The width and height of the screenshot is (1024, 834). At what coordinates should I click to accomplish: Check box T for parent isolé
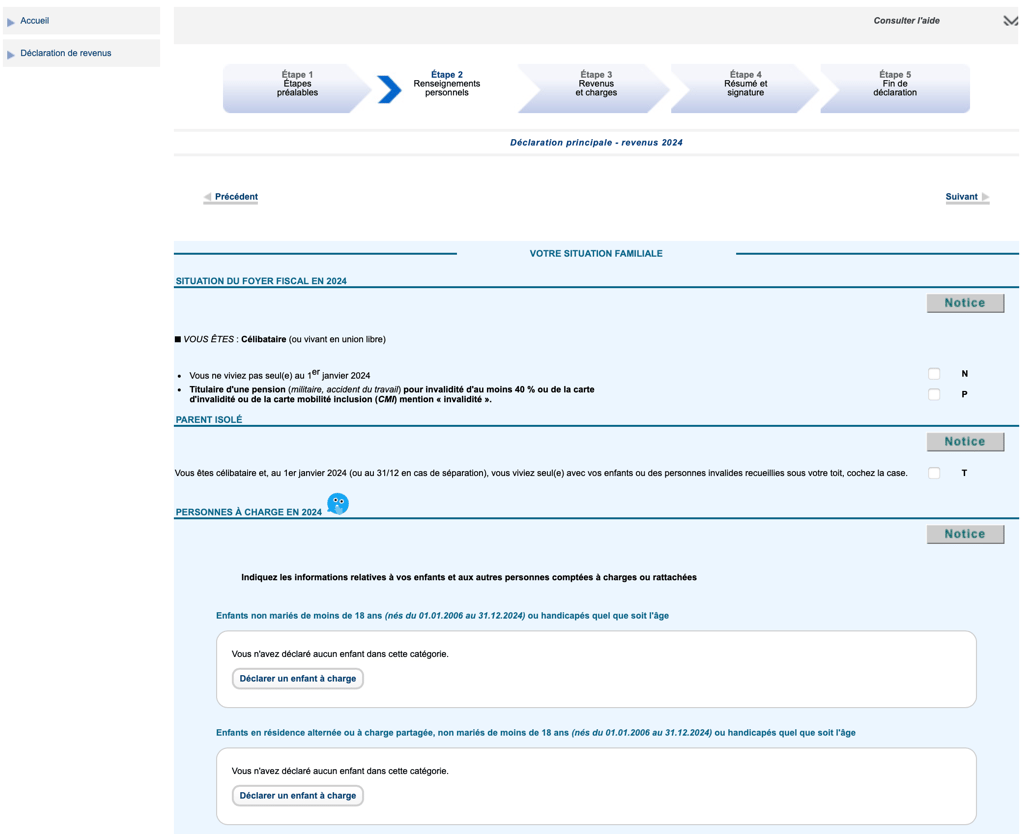click(934, 473)
